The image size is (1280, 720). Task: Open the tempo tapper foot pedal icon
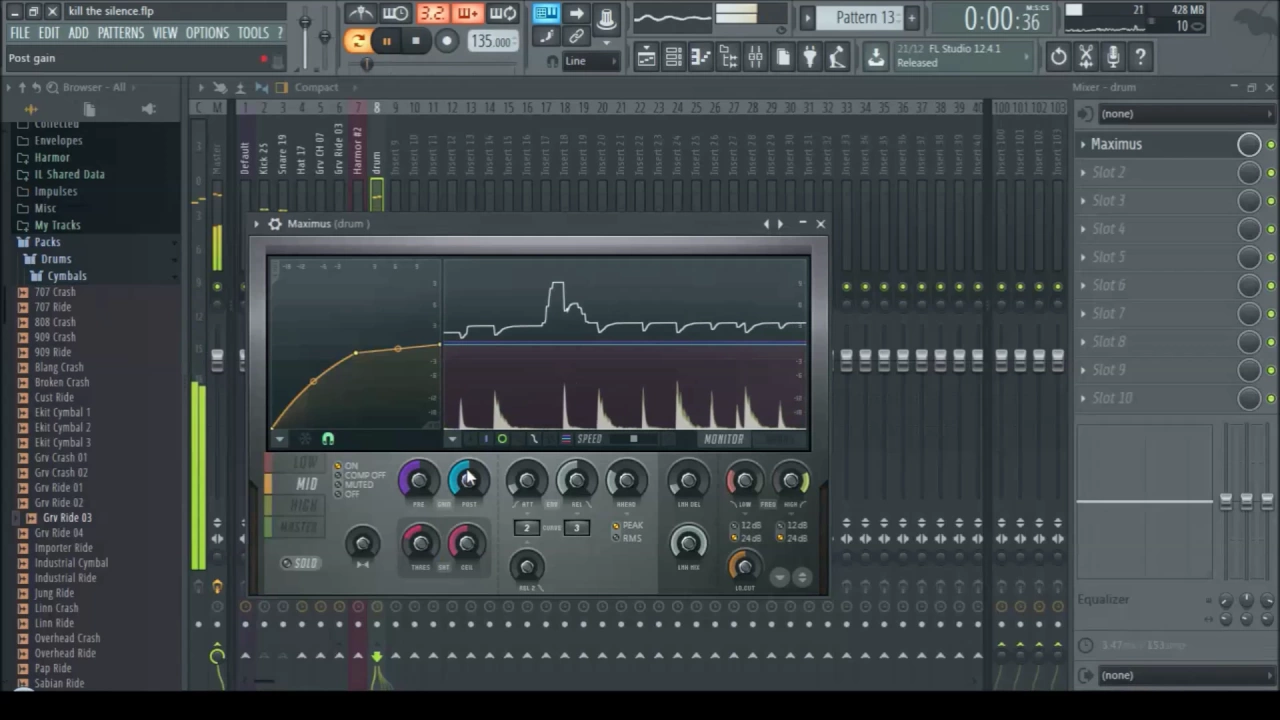pos(837,58)
